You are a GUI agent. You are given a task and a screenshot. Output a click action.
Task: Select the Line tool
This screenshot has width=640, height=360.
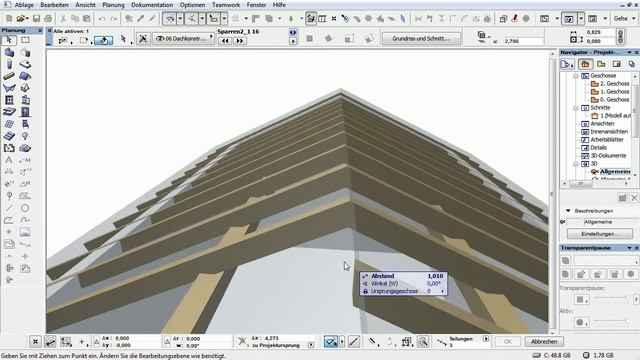pyautogui.click(x=9, y=208)
